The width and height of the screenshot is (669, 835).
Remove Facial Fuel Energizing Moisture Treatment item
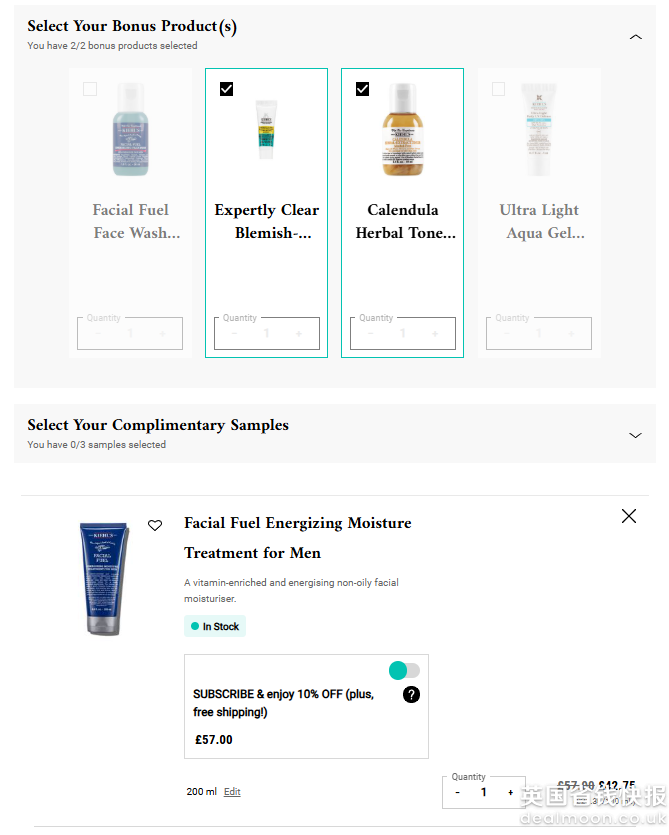click(x=628, y=516)
